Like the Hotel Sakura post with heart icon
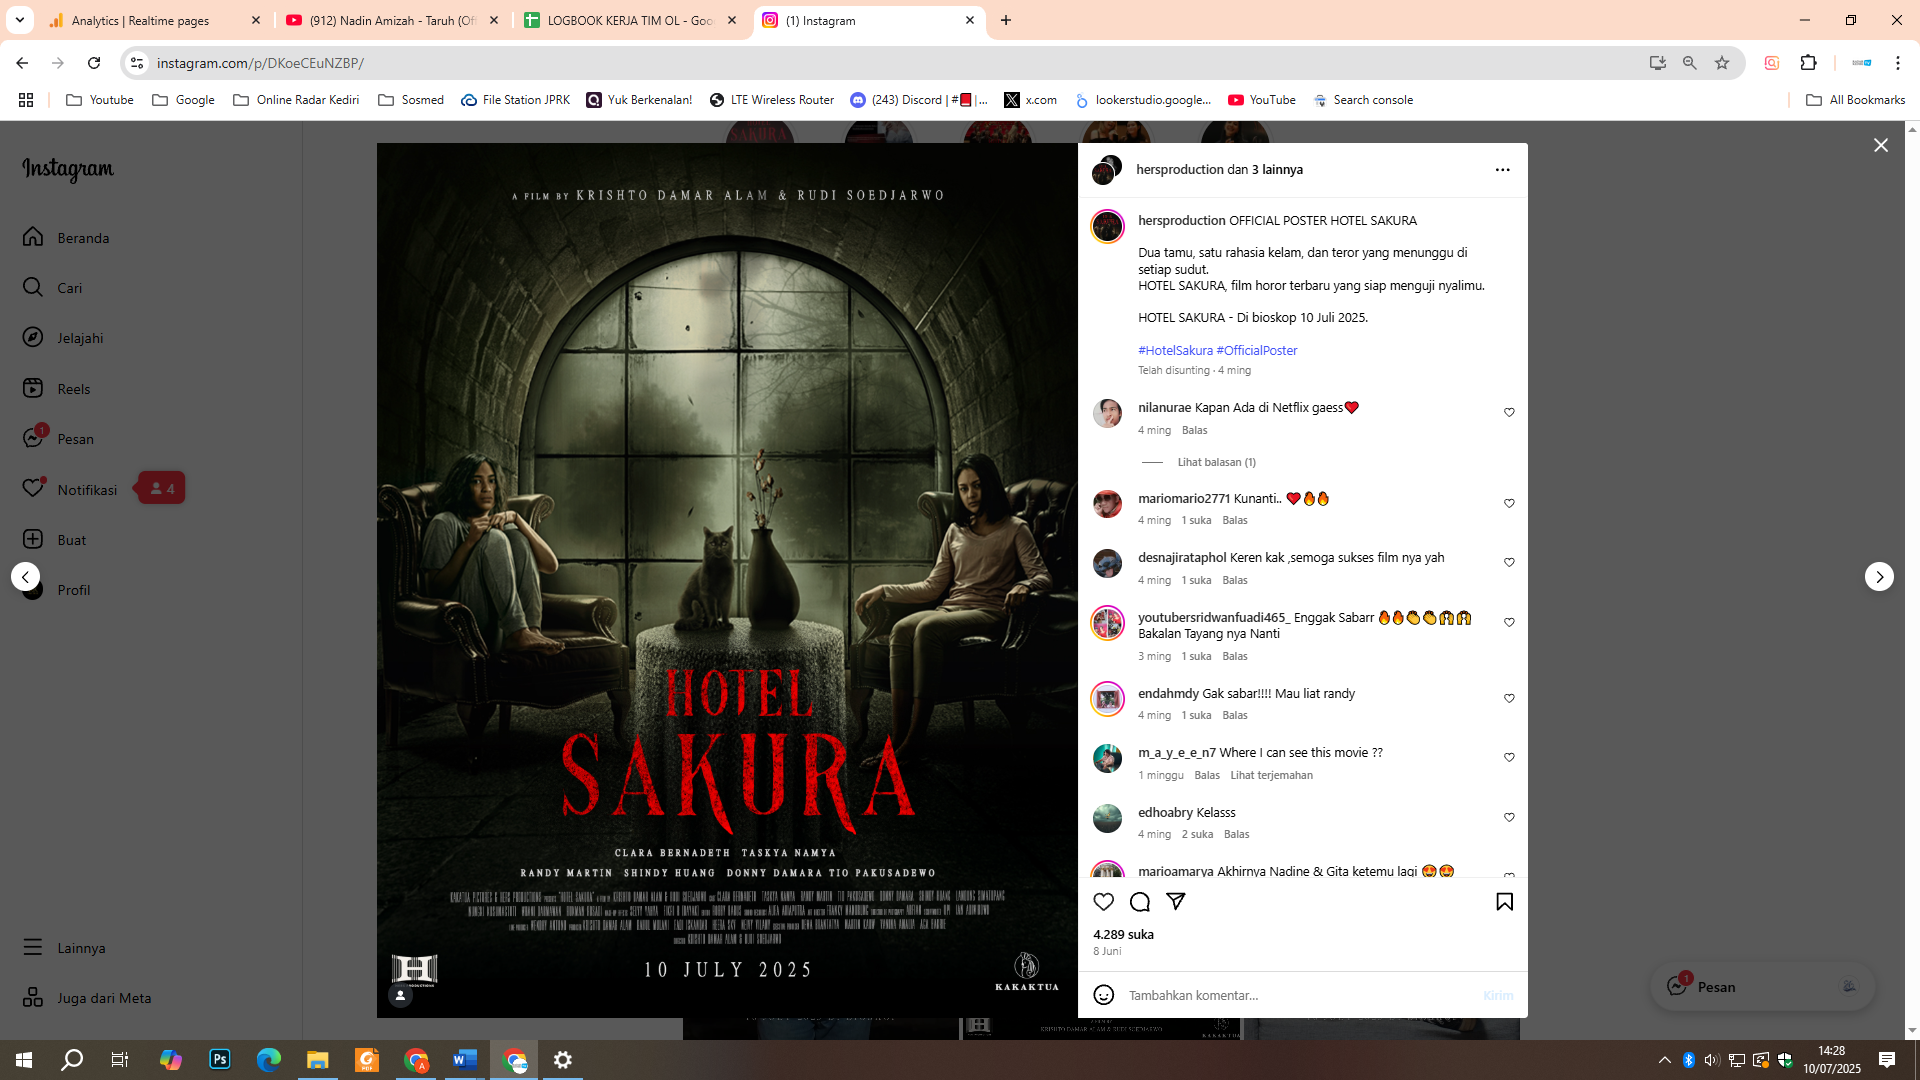This screenshot has height=1080, width=1920. 1104,902
